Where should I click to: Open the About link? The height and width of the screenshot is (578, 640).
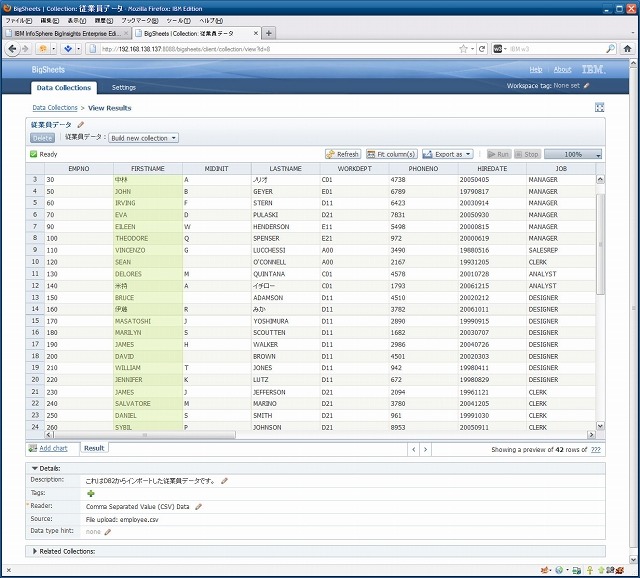coord(562,69)
